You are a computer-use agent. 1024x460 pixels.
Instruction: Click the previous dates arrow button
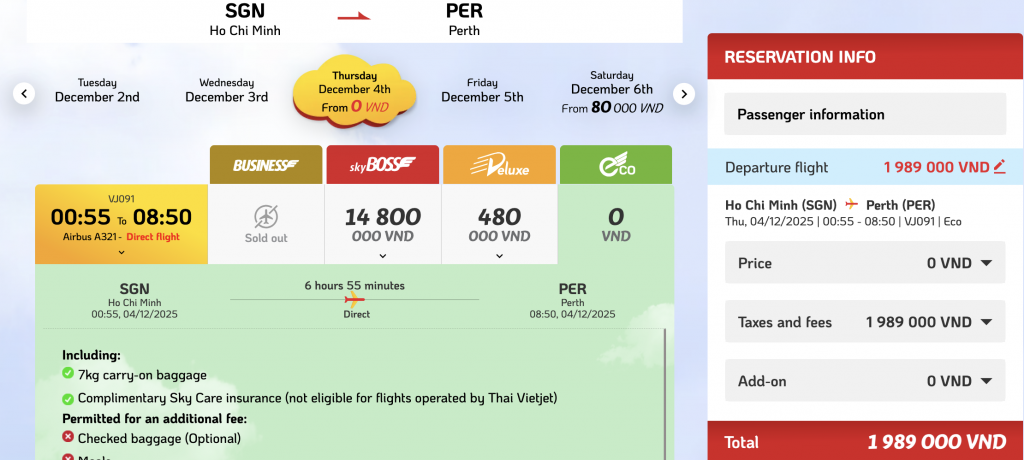[x=25, y=94]
